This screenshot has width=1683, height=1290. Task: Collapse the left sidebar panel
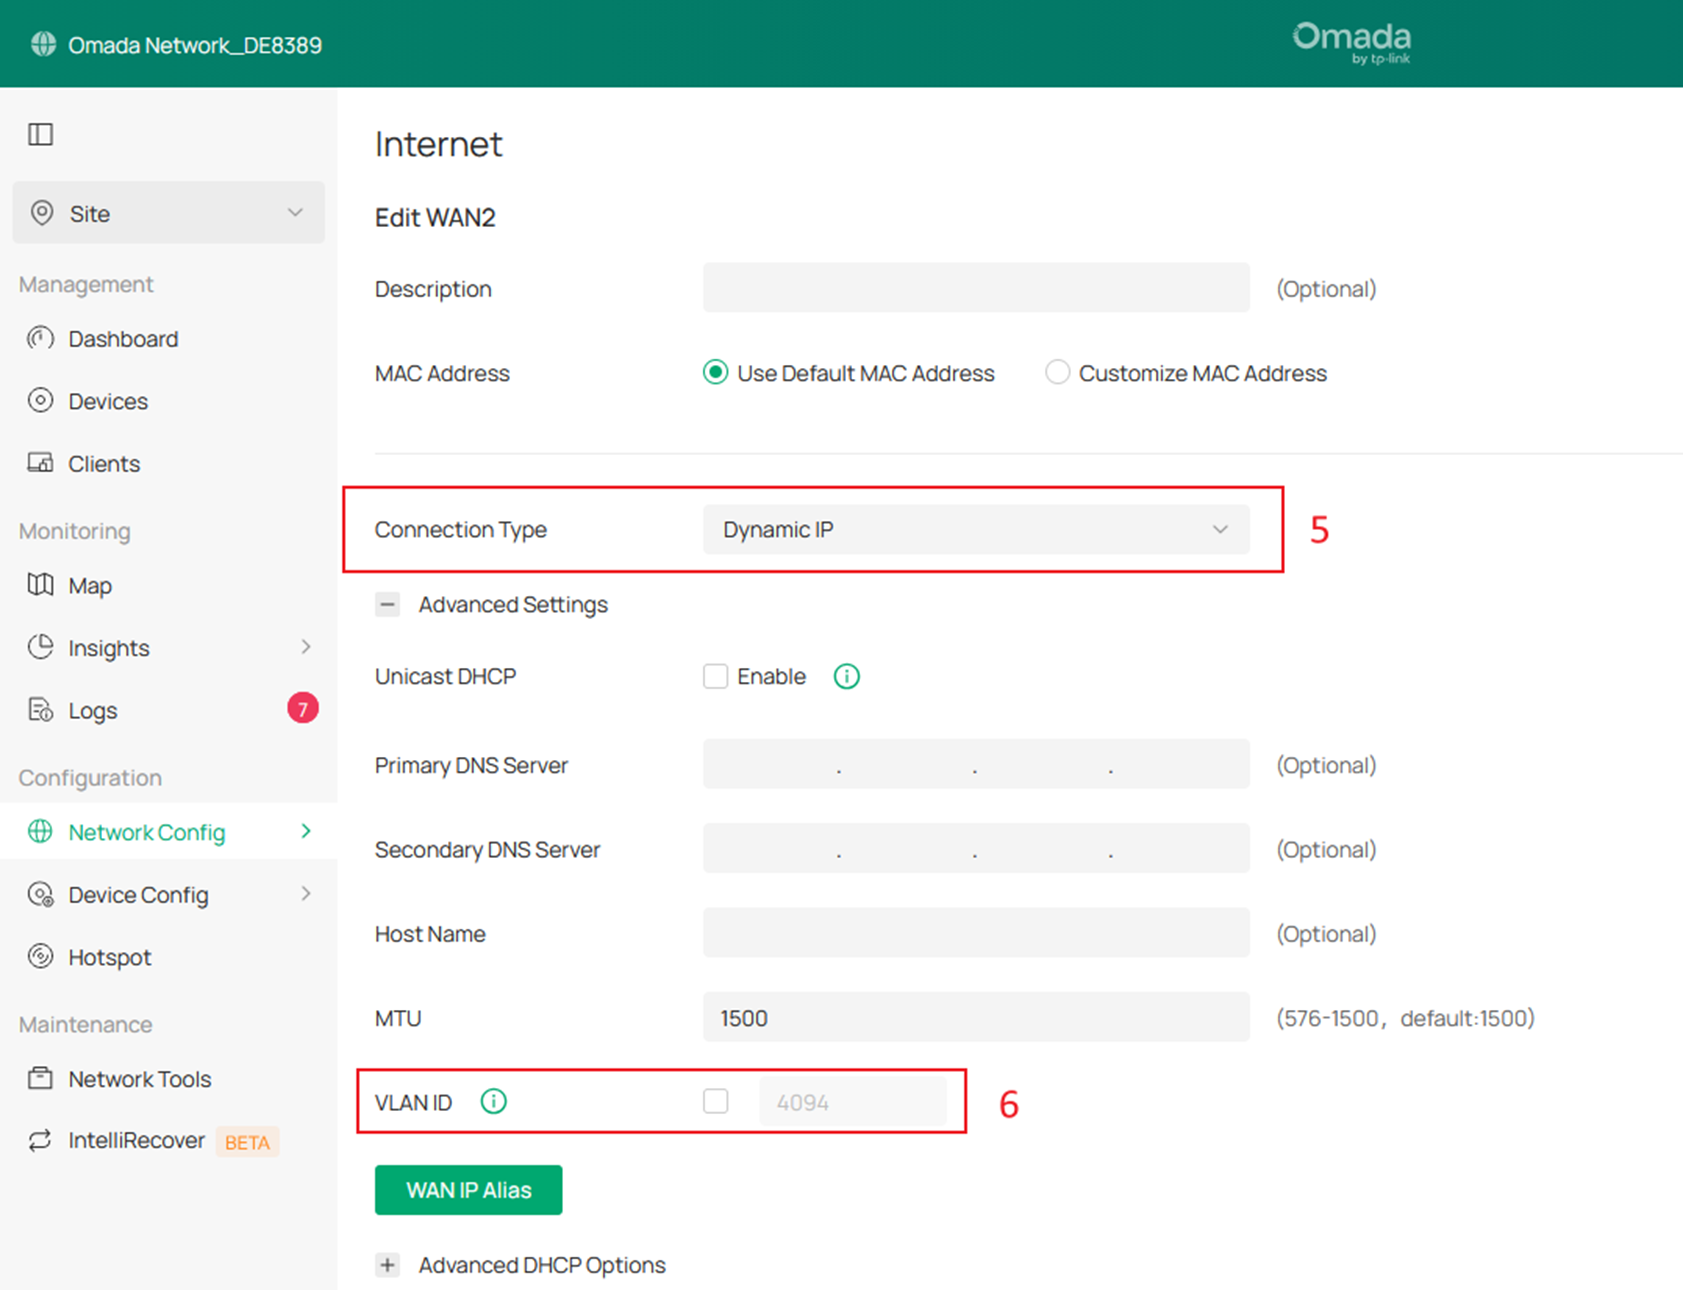pos(40,133)
